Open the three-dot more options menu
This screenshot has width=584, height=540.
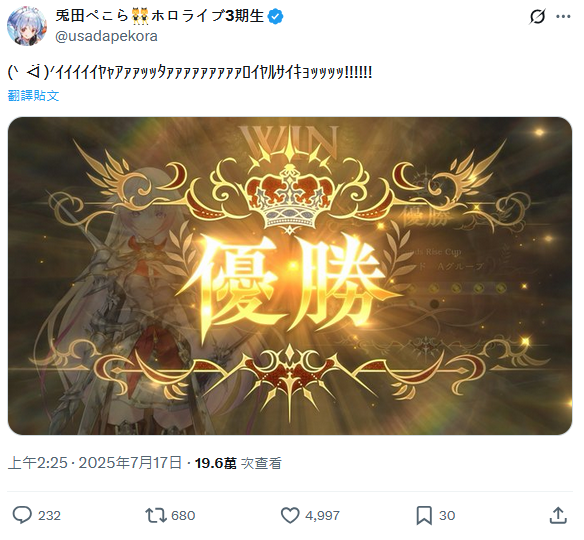(x=563, y=16)
